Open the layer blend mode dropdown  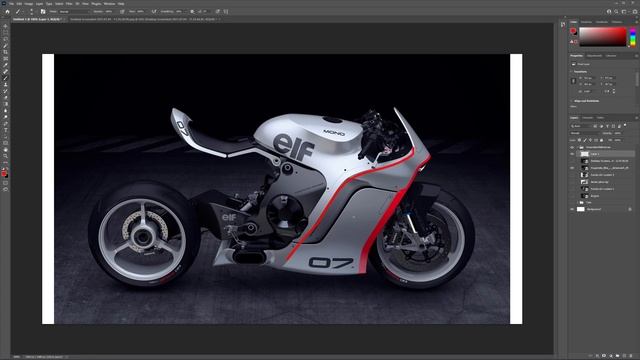click(584, 133)
